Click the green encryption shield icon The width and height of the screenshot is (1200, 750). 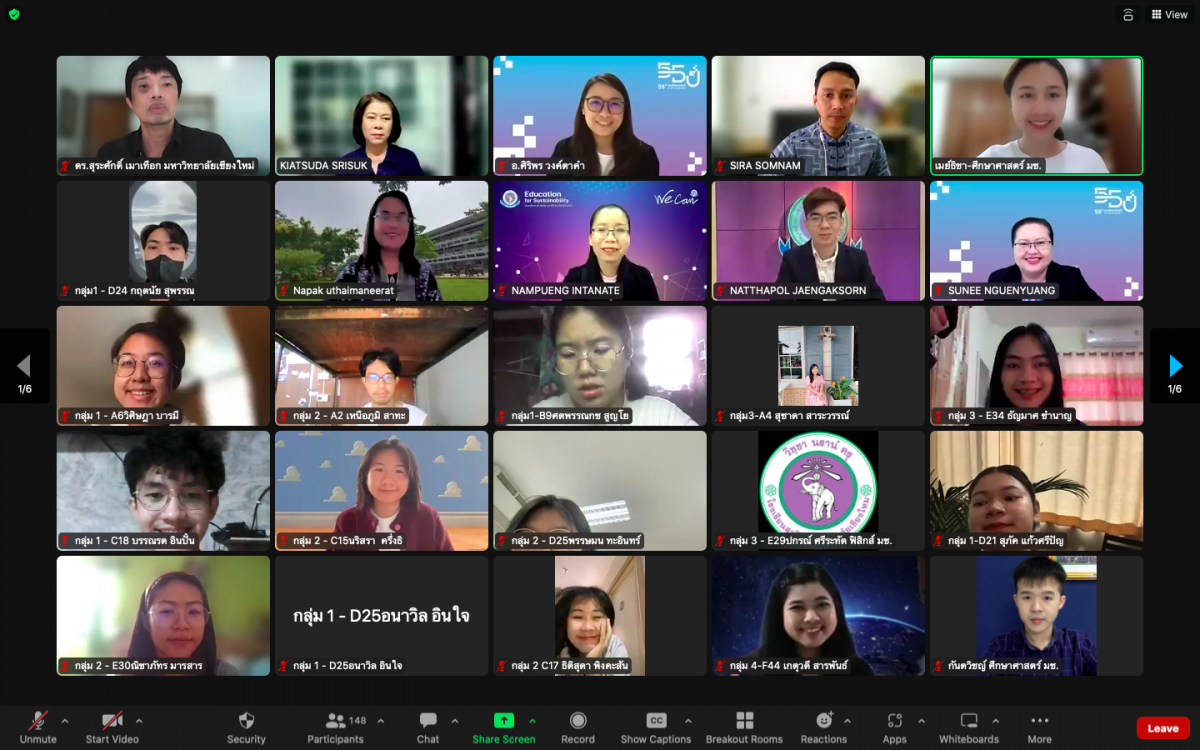pos(14,14)
